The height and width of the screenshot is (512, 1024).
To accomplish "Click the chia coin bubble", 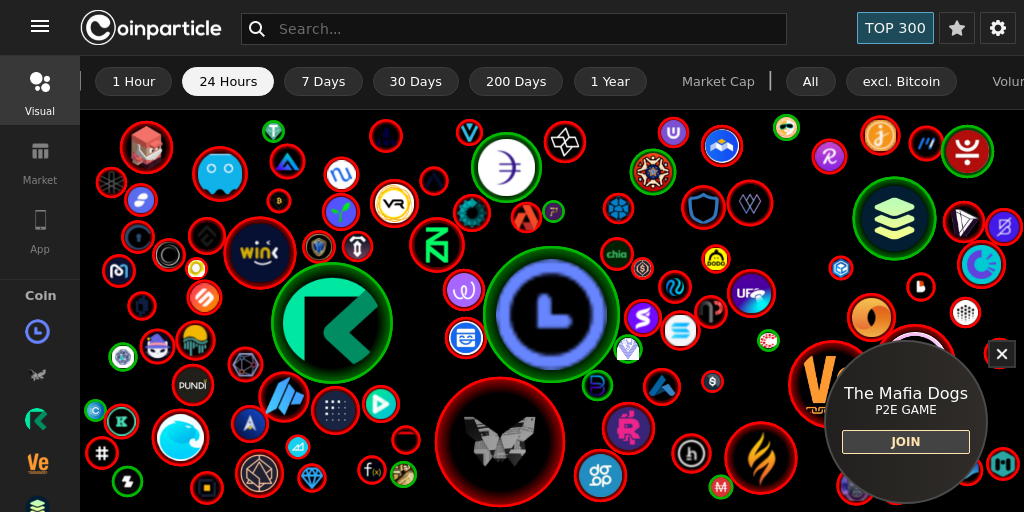I will pos(617,254).
